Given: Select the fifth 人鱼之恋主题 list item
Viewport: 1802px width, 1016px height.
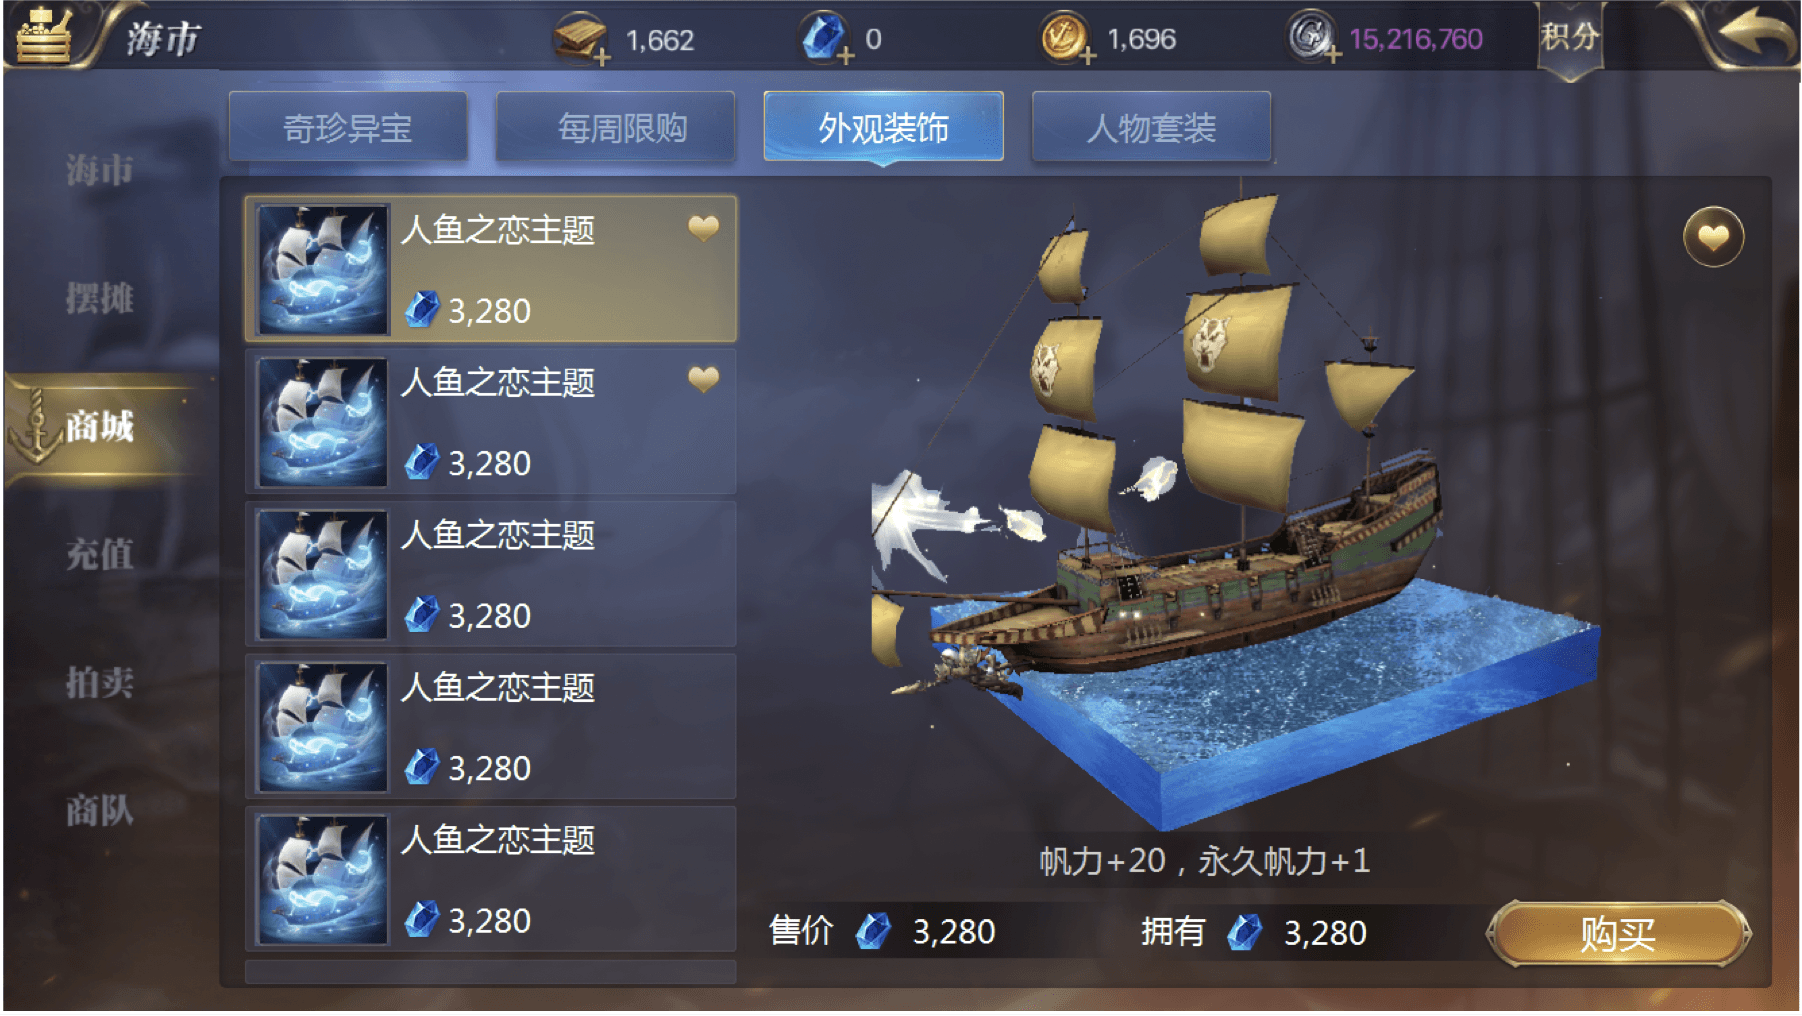Looking at the screenshot, I should 491,879.
